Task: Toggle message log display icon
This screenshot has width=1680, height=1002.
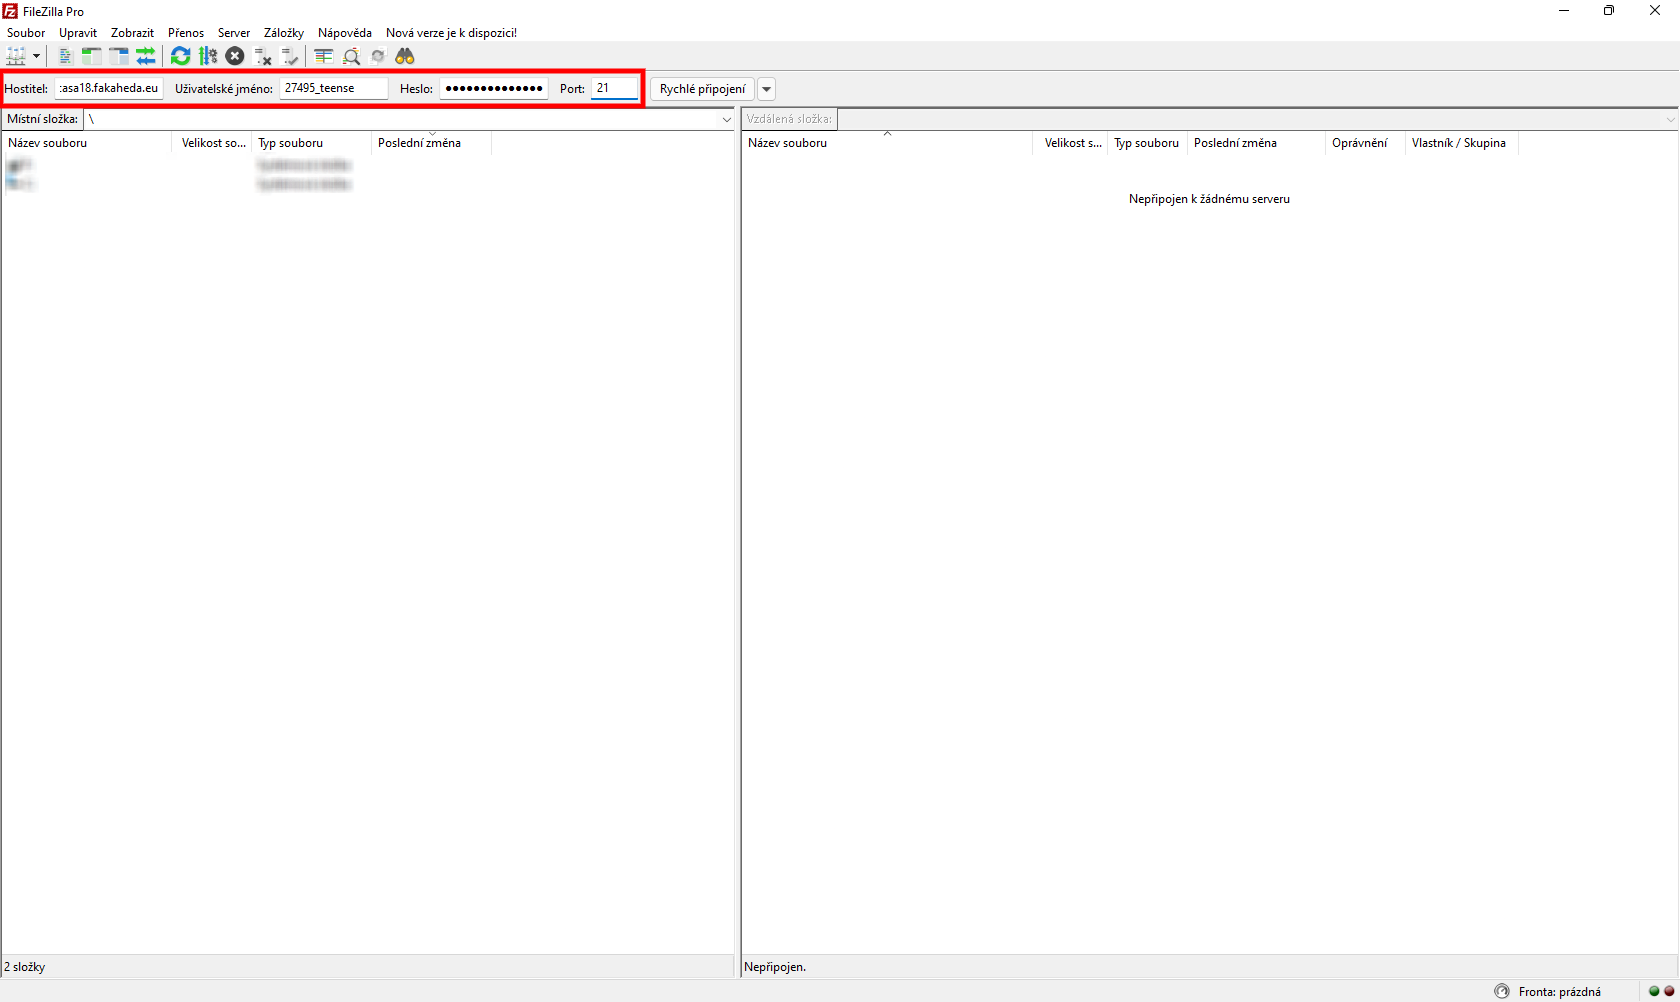Action: click(65, 56)
